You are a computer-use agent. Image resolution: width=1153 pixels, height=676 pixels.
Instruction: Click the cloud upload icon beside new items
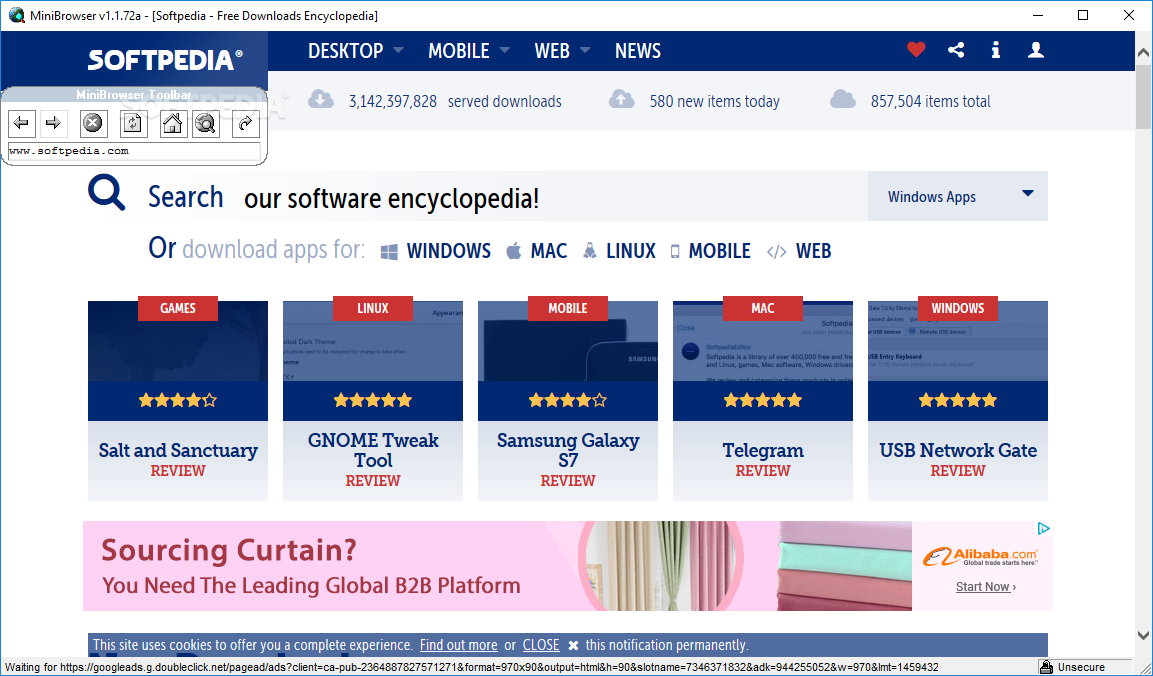click(x=621, y=99)
